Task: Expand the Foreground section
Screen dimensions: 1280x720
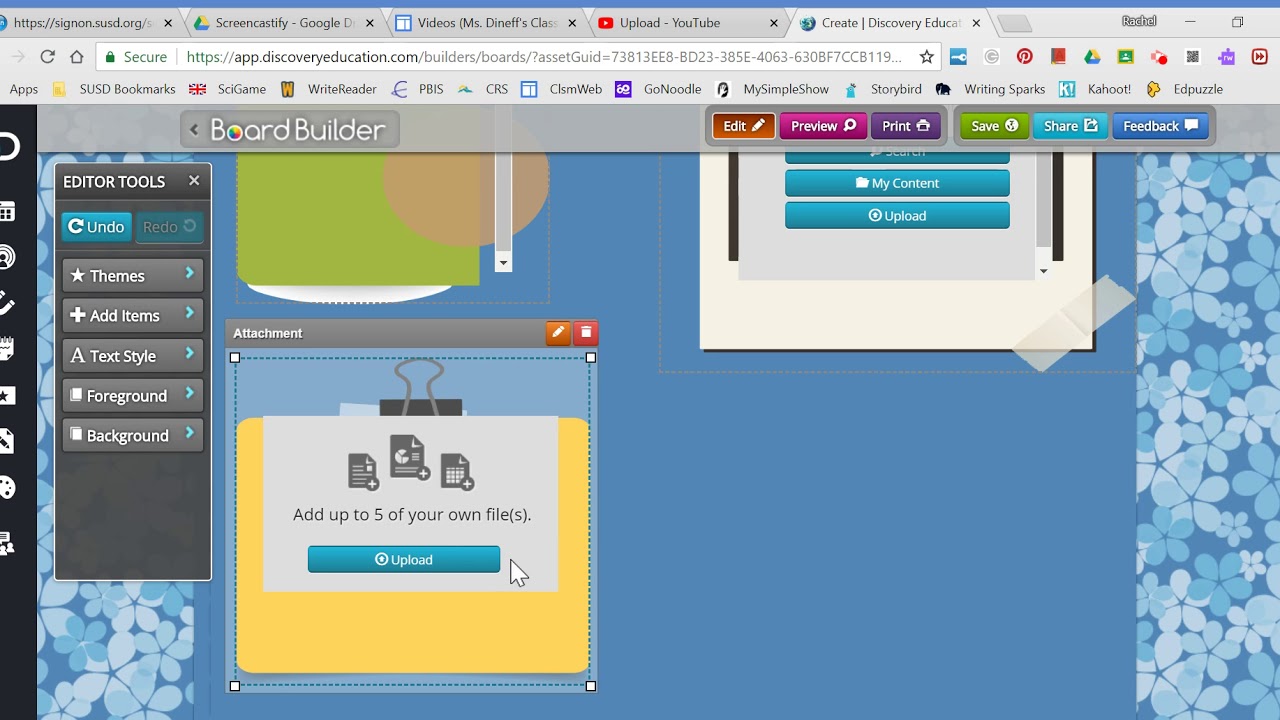Action: (133, 395)
